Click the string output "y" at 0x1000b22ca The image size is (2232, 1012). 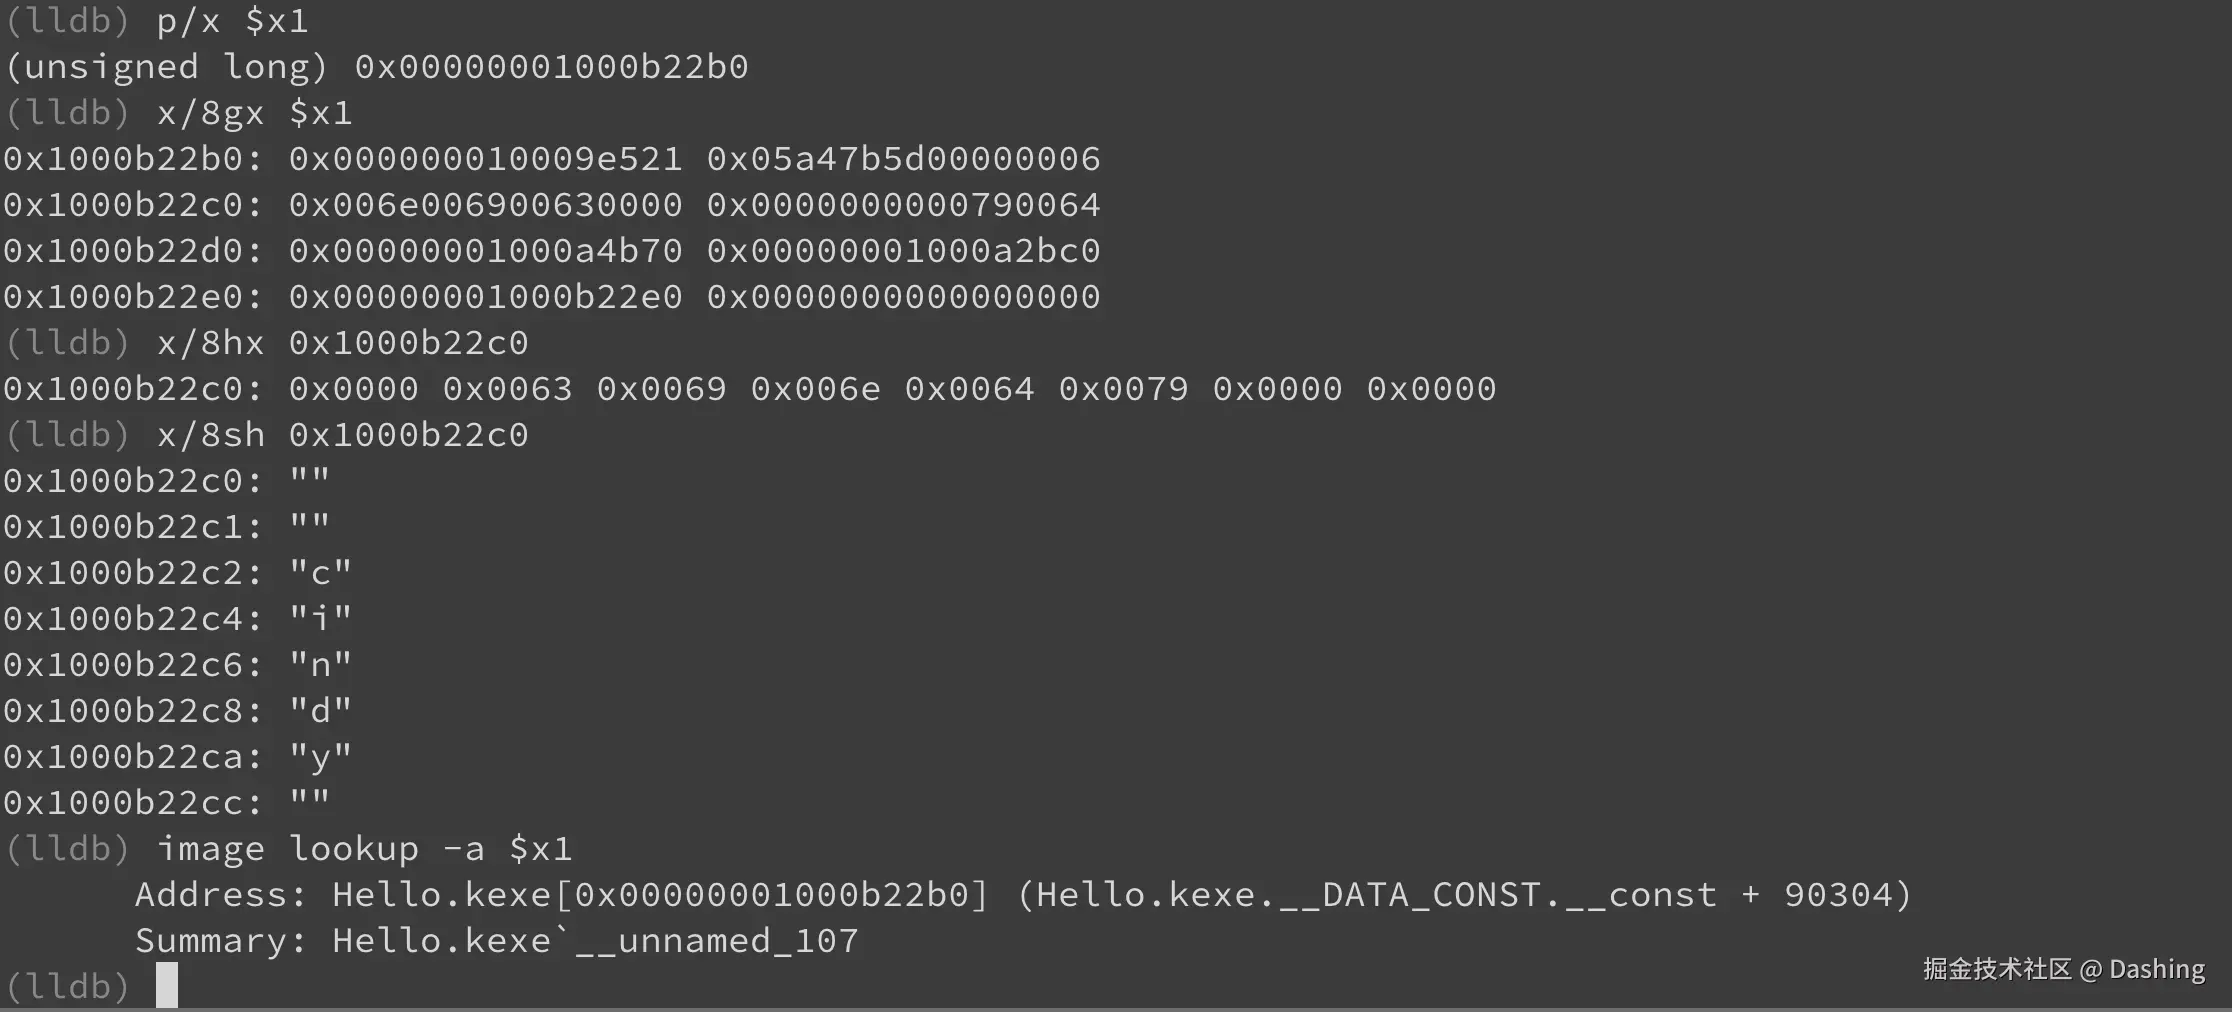[x=320, y=757]
